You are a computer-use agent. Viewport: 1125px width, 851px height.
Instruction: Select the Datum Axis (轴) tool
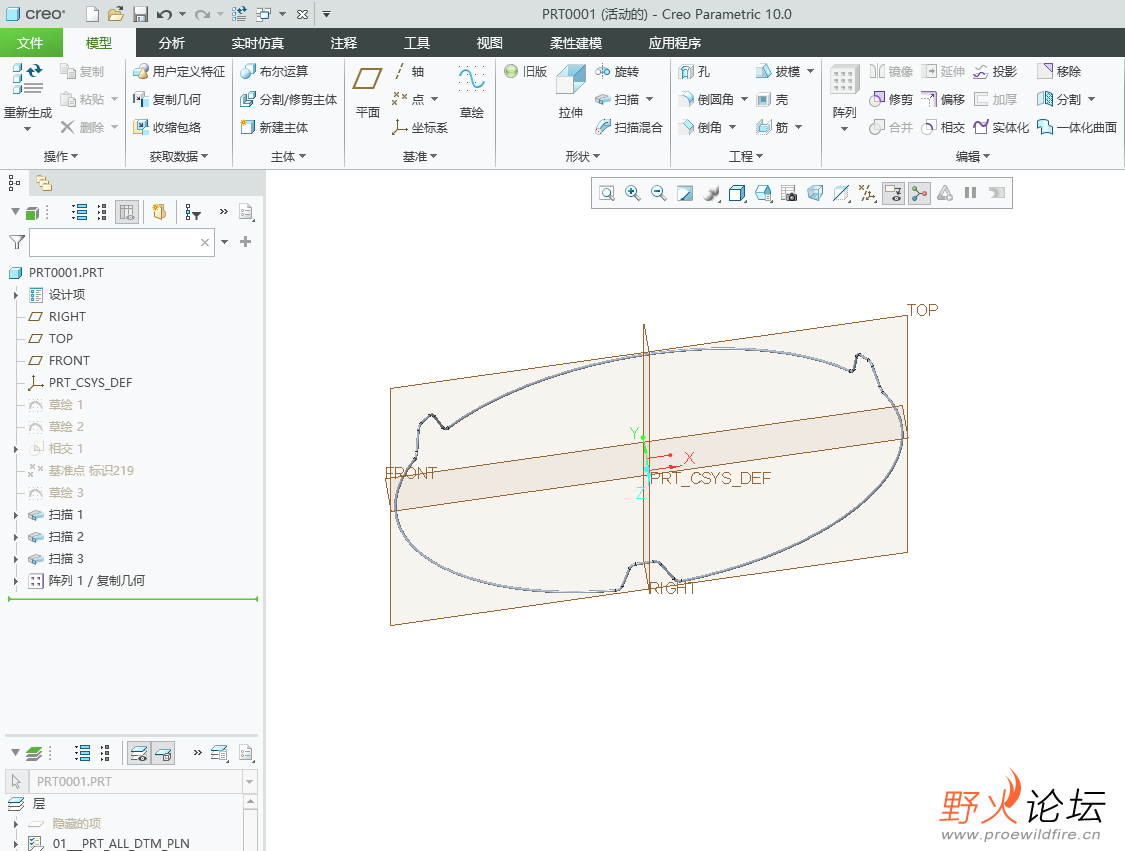409,71
